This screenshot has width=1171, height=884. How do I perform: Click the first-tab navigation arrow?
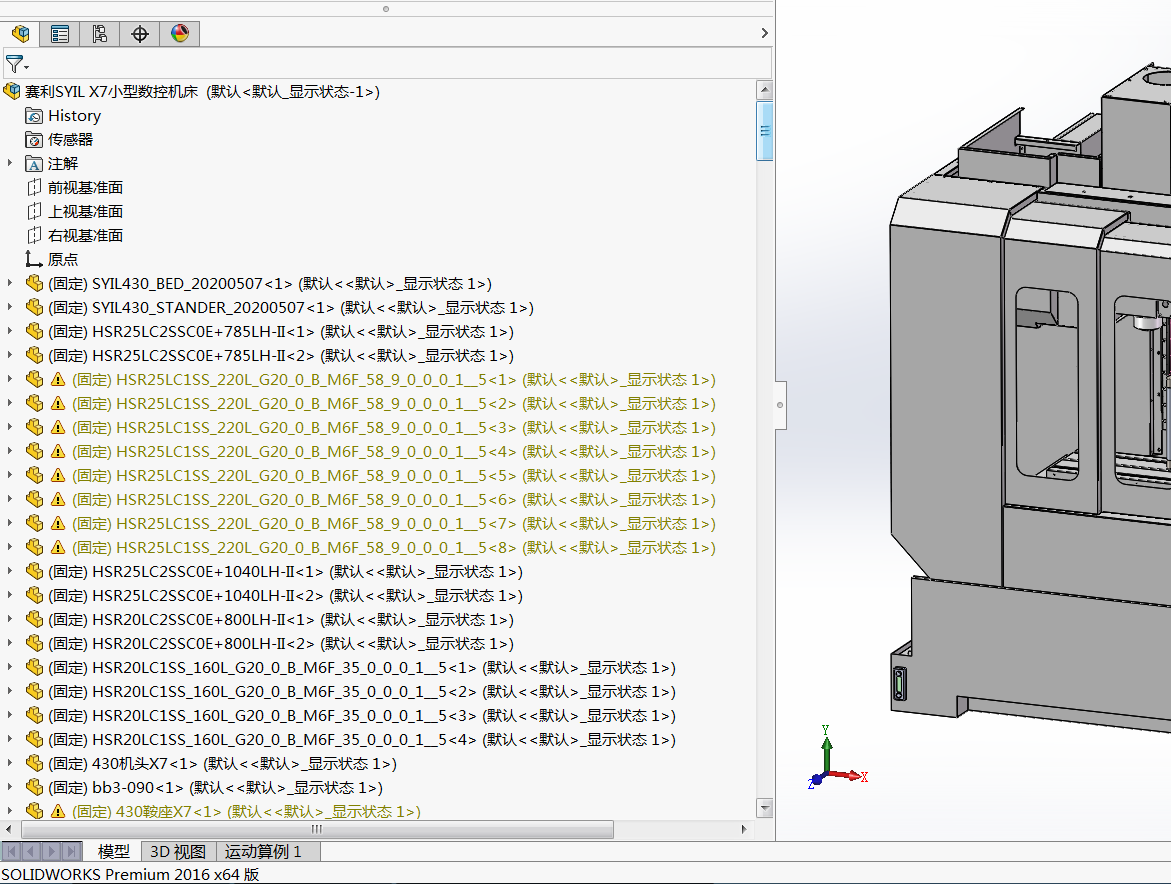coord(12,851)
